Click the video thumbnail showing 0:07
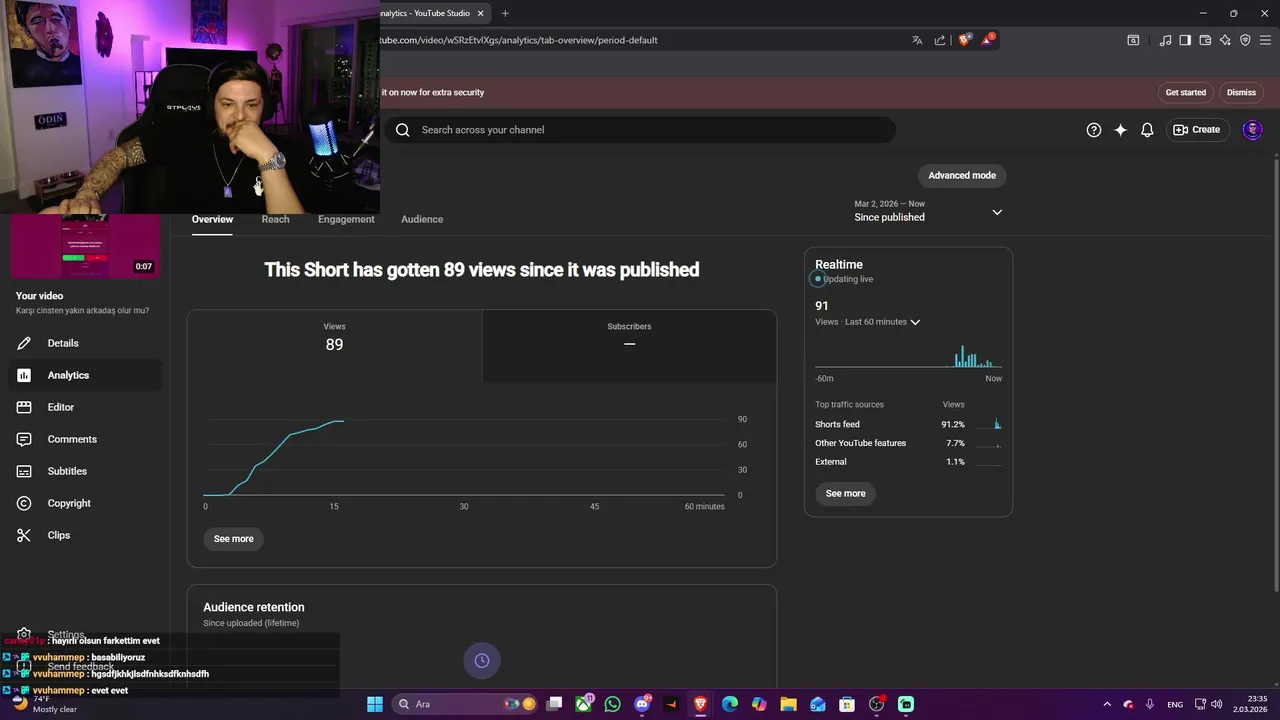Image resolution: width=1280 pixels, height=720 pixels. (x=85, y=247)
